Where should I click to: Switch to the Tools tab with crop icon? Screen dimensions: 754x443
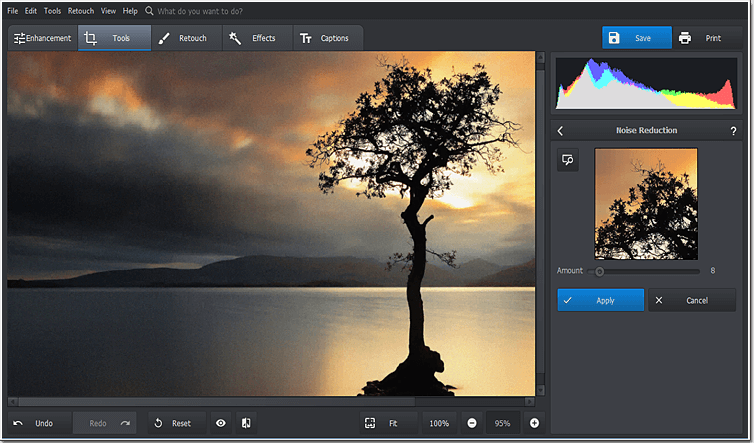click(114, 38)
